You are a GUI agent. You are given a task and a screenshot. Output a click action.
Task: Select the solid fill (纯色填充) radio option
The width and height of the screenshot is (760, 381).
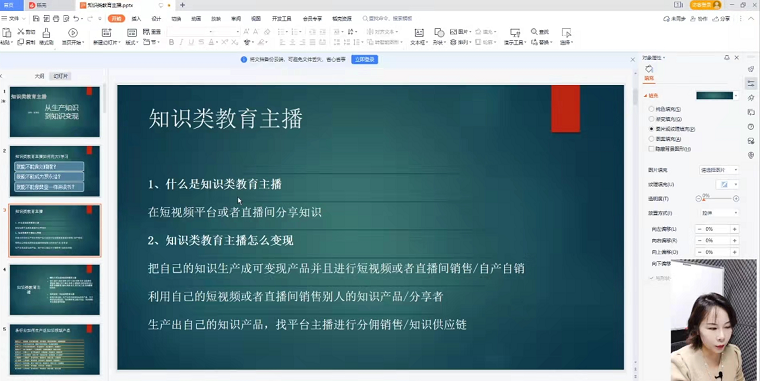tap(651, 109)
